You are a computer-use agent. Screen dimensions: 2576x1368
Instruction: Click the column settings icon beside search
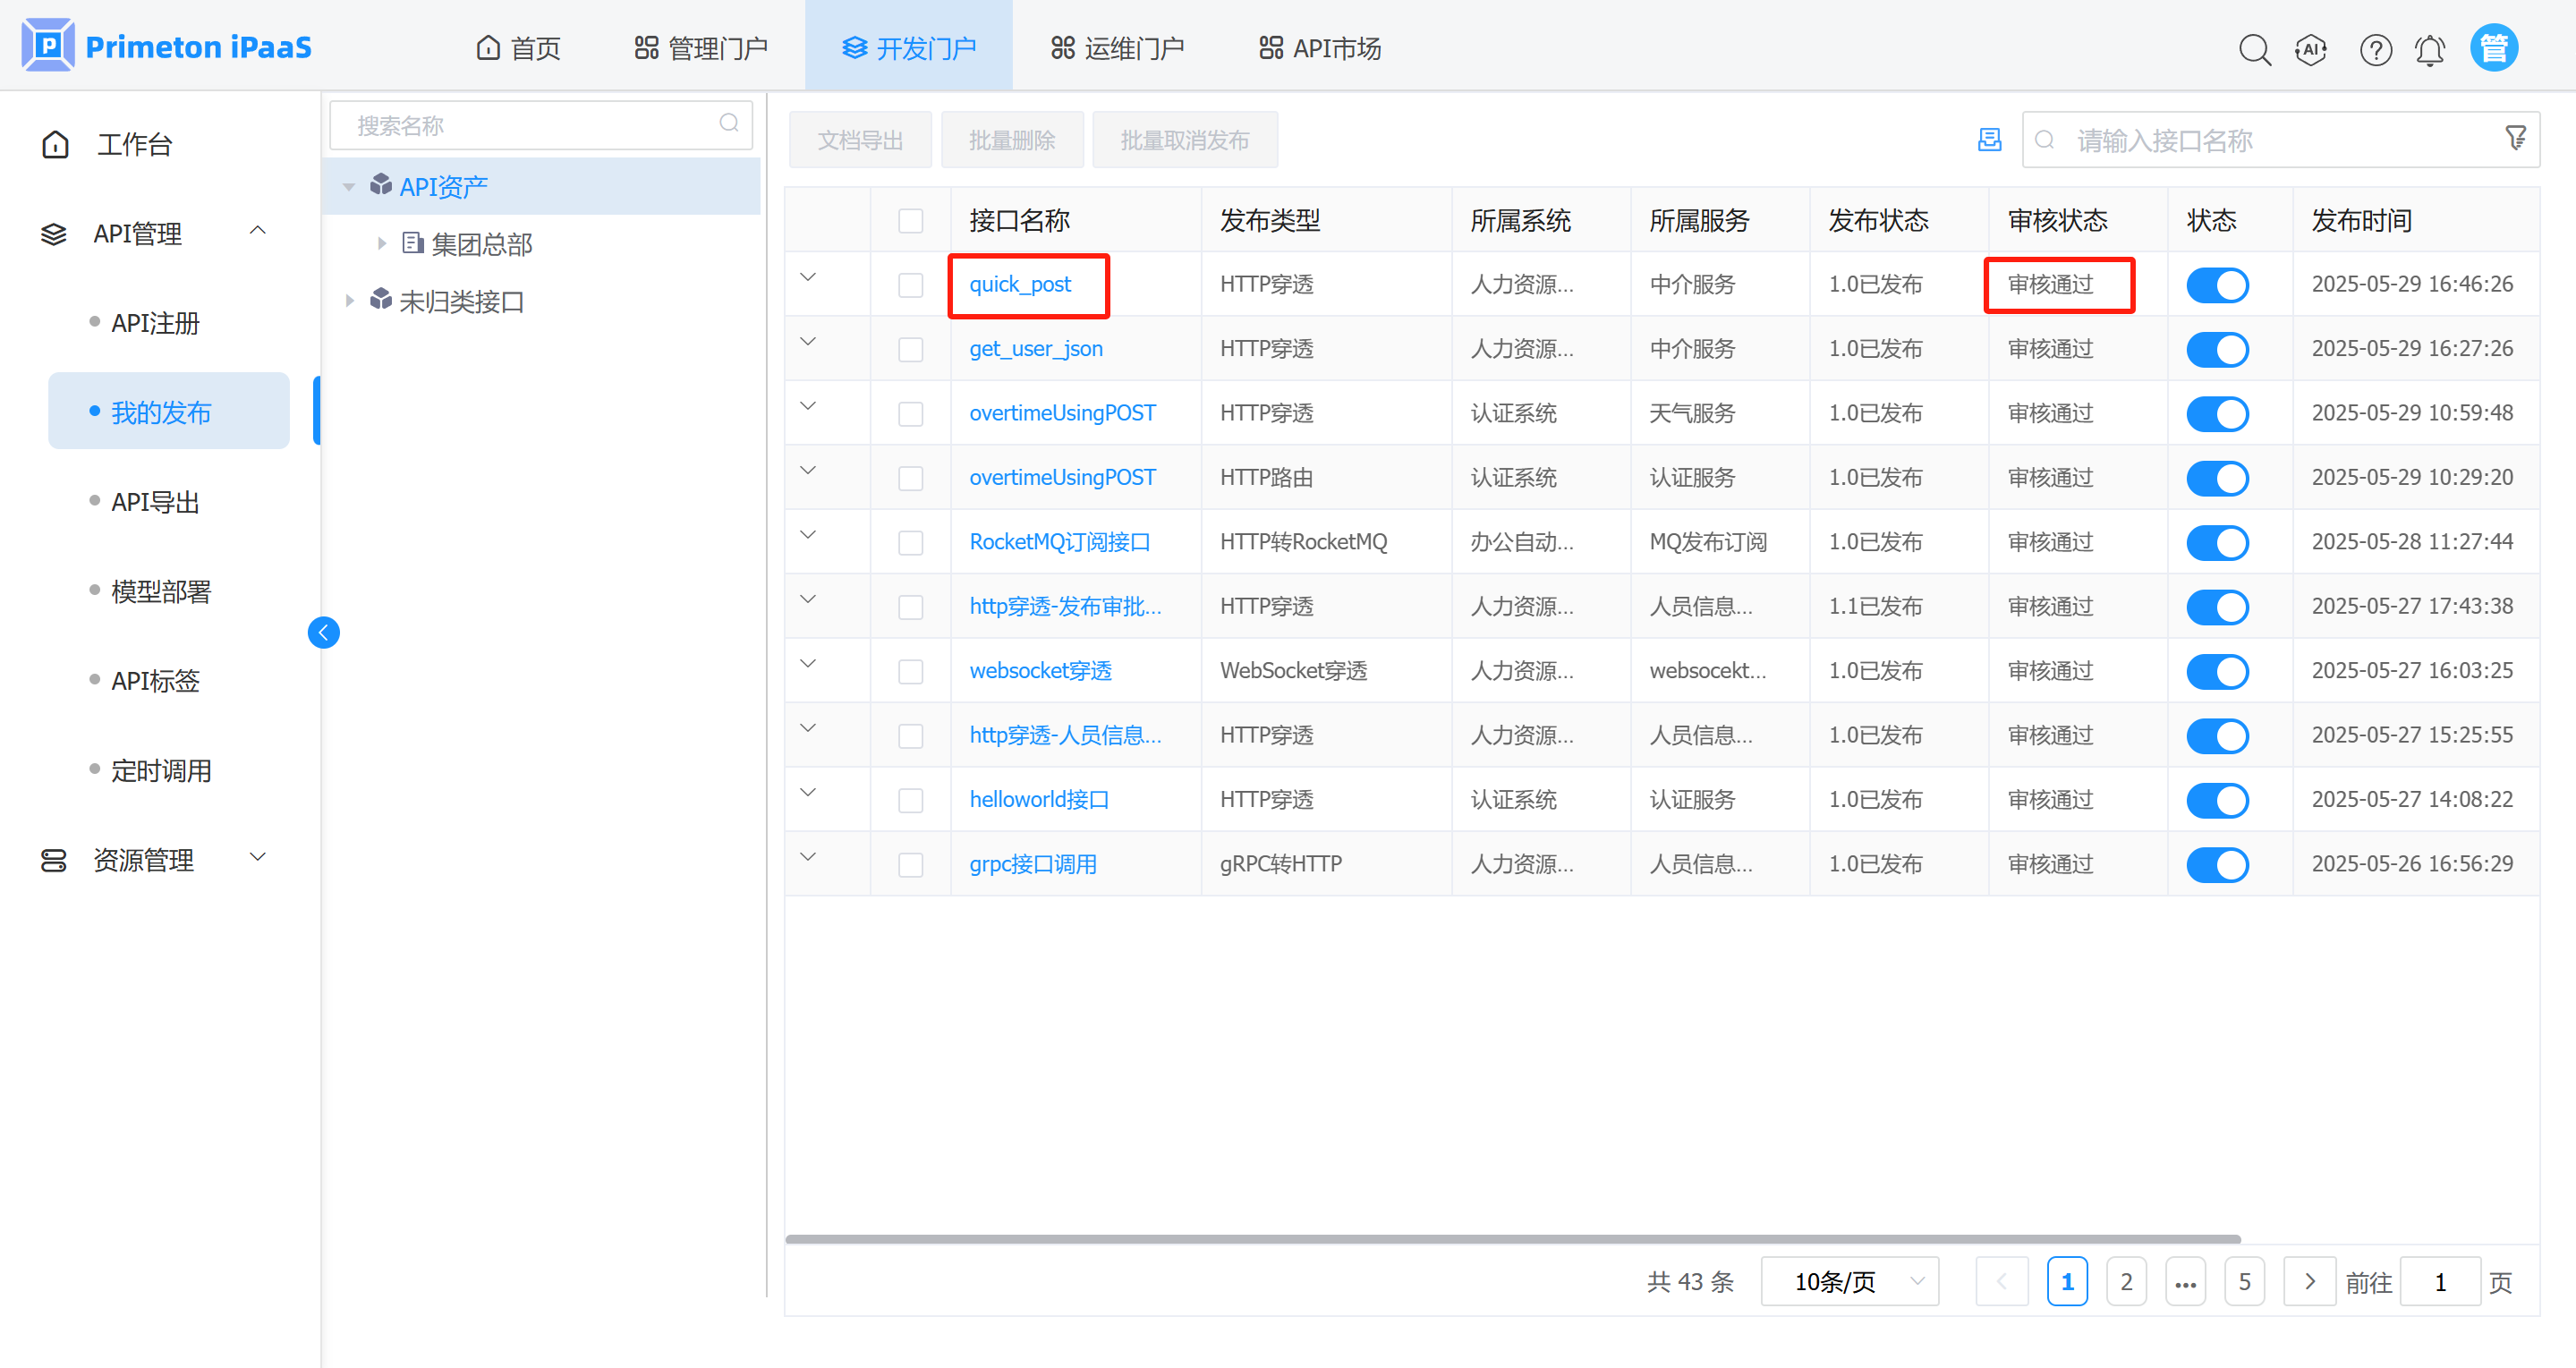point(1989,140)
